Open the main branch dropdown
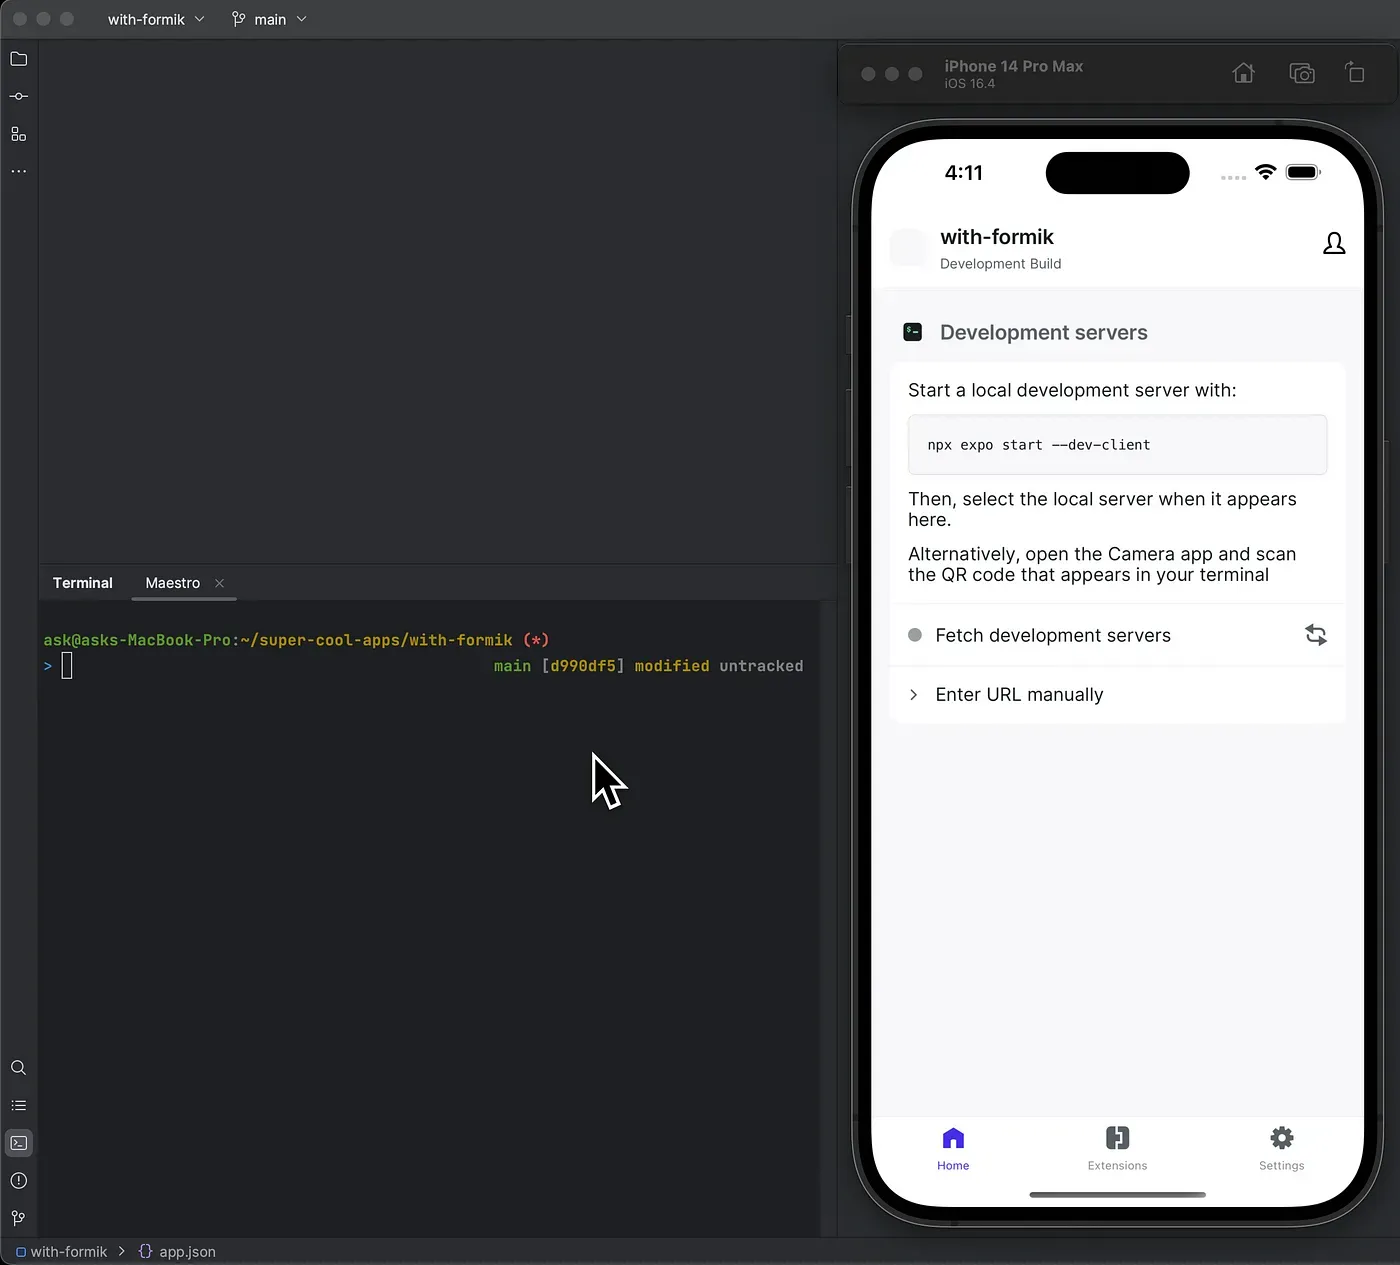This screenshot has height=1265, width=1400. coord(269,19)
